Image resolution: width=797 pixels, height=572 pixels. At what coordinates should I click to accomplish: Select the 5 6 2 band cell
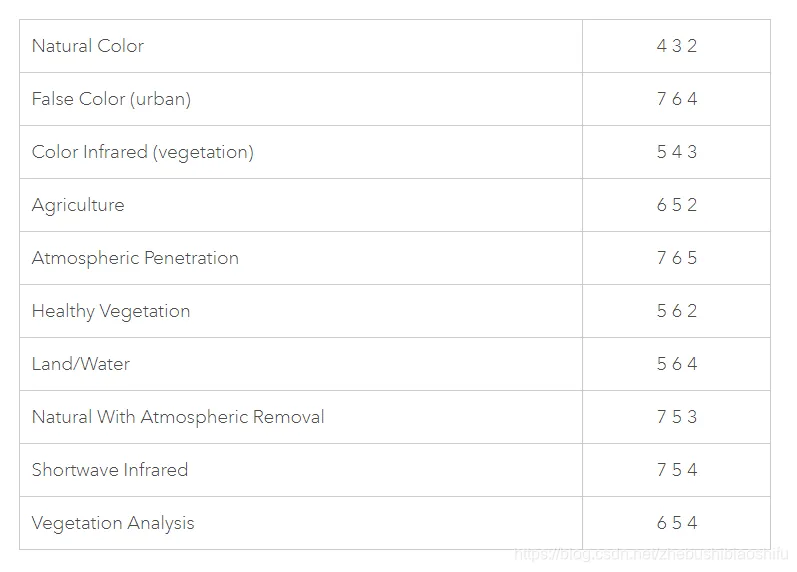pyautogui.click(x=677, y=311)
